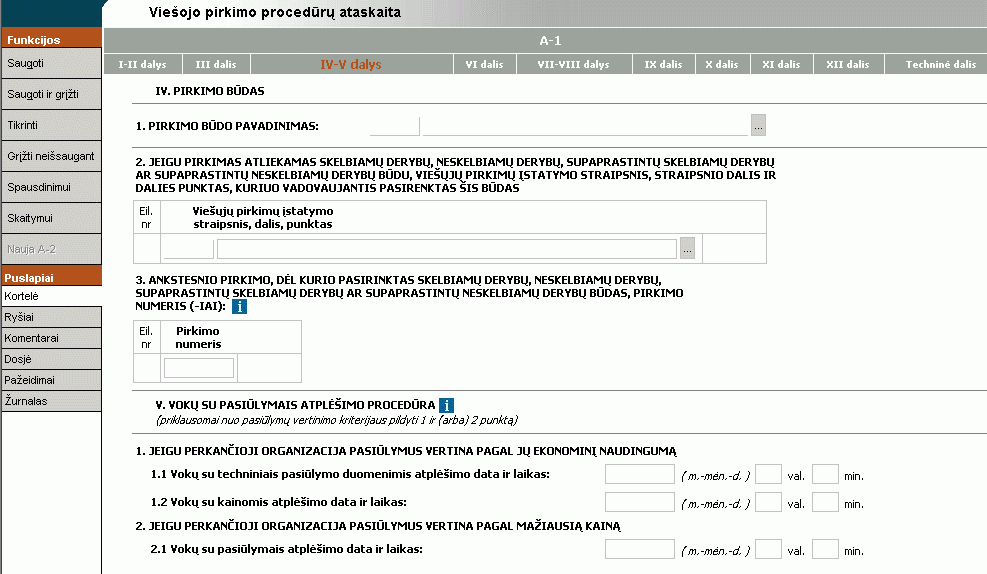Click the Nauja A-2 button
The height and width of the screenshot is (574, 987).
click(x=51, y=249)
